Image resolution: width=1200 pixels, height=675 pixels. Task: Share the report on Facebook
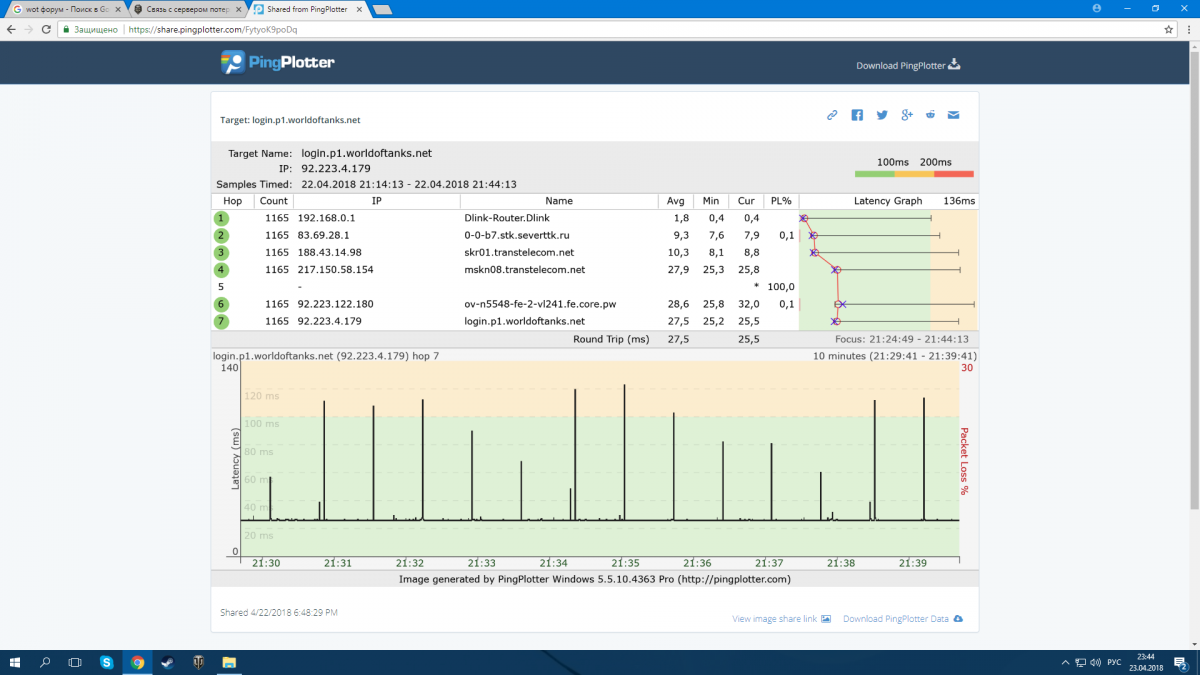(x=857, y=115)
